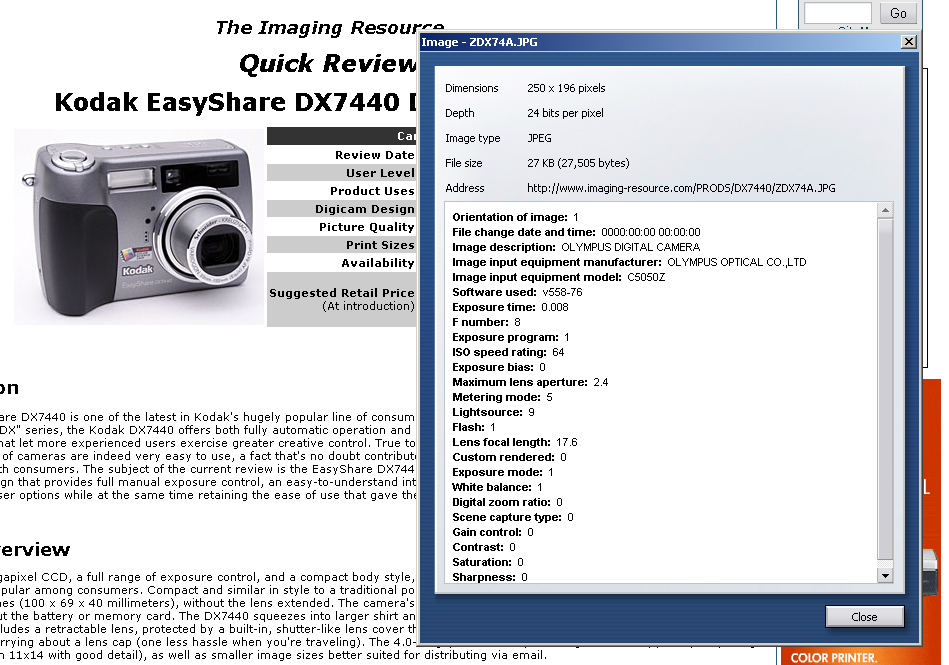The image size is (949, 665).
Task: Select the 'F number' 8 row
Action: point(487,323)
